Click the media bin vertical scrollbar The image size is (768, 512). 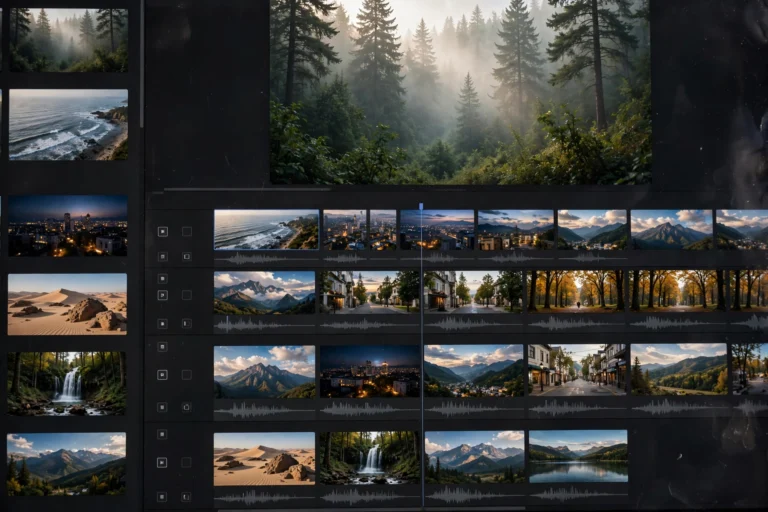click(x=142, y=64)
